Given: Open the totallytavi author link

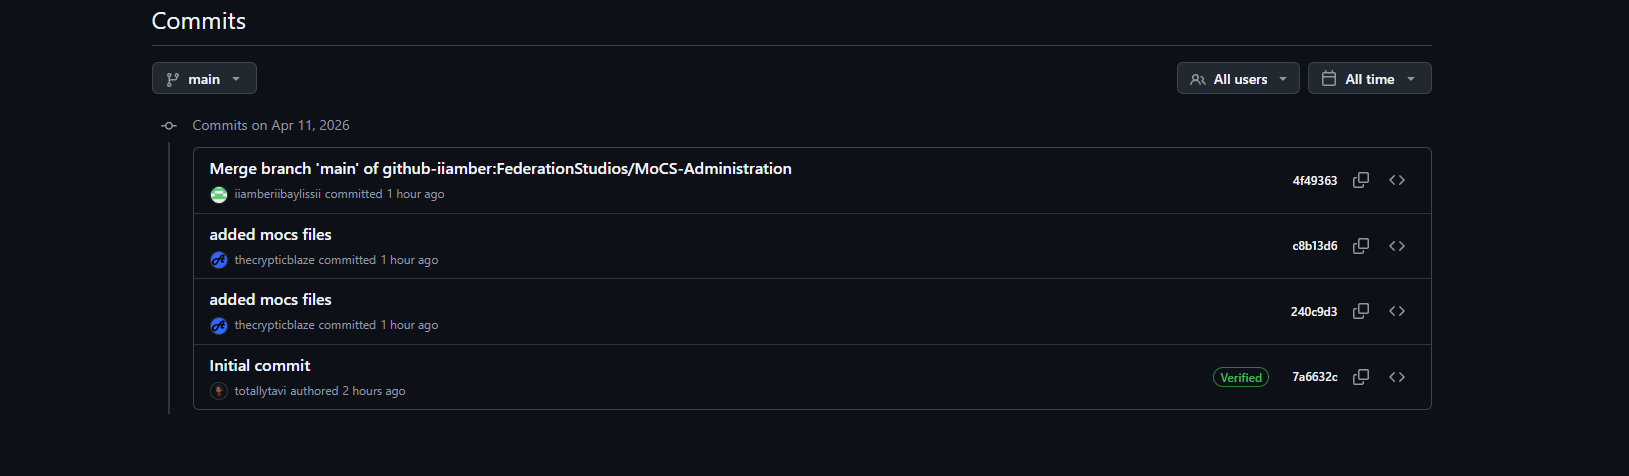Looking at the screenshot, I should click(260, 391).
